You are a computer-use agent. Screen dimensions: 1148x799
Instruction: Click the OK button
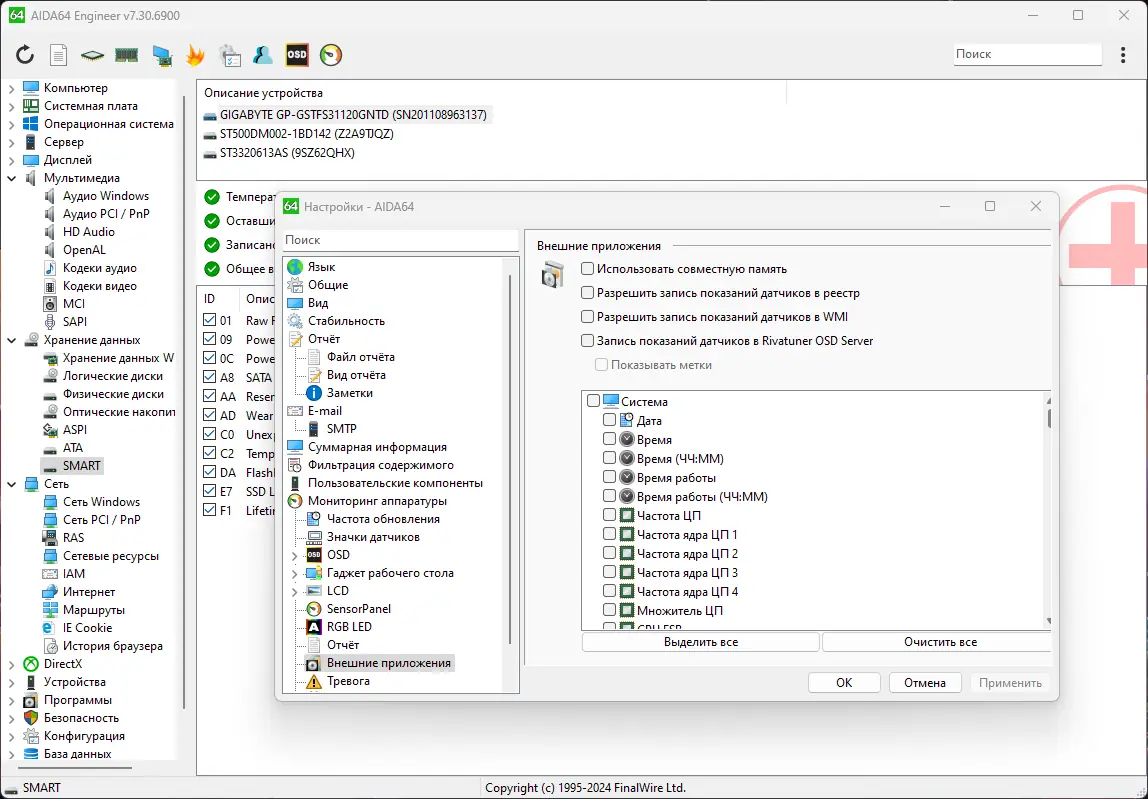[844, 683]
